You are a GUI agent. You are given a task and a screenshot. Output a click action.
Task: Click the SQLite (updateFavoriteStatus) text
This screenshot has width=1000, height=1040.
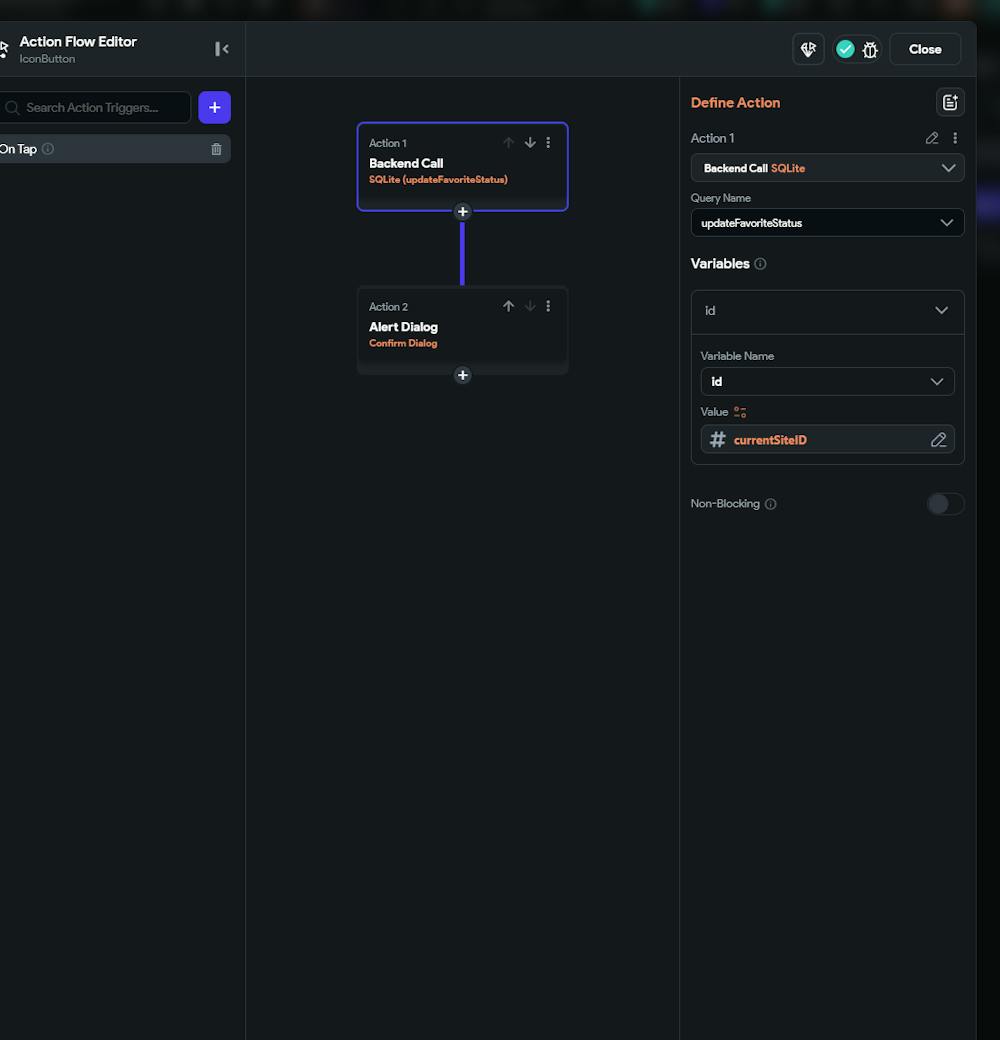click(x=438, y=180)
